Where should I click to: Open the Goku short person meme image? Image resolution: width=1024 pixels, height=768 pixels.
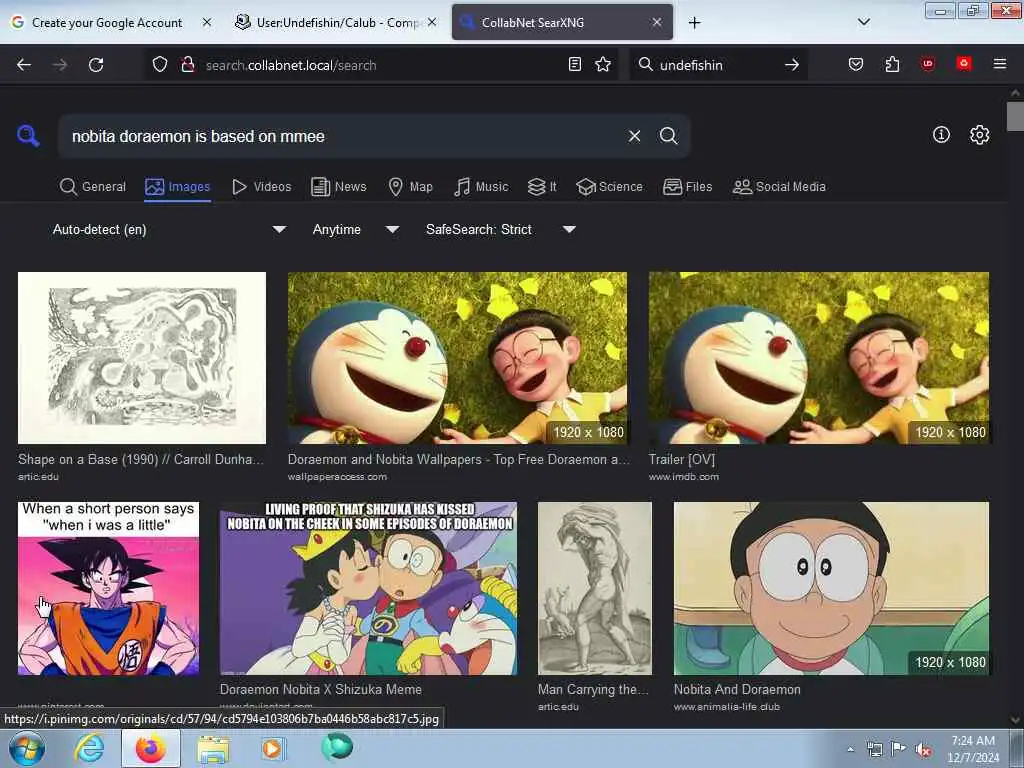pos(108,588)
